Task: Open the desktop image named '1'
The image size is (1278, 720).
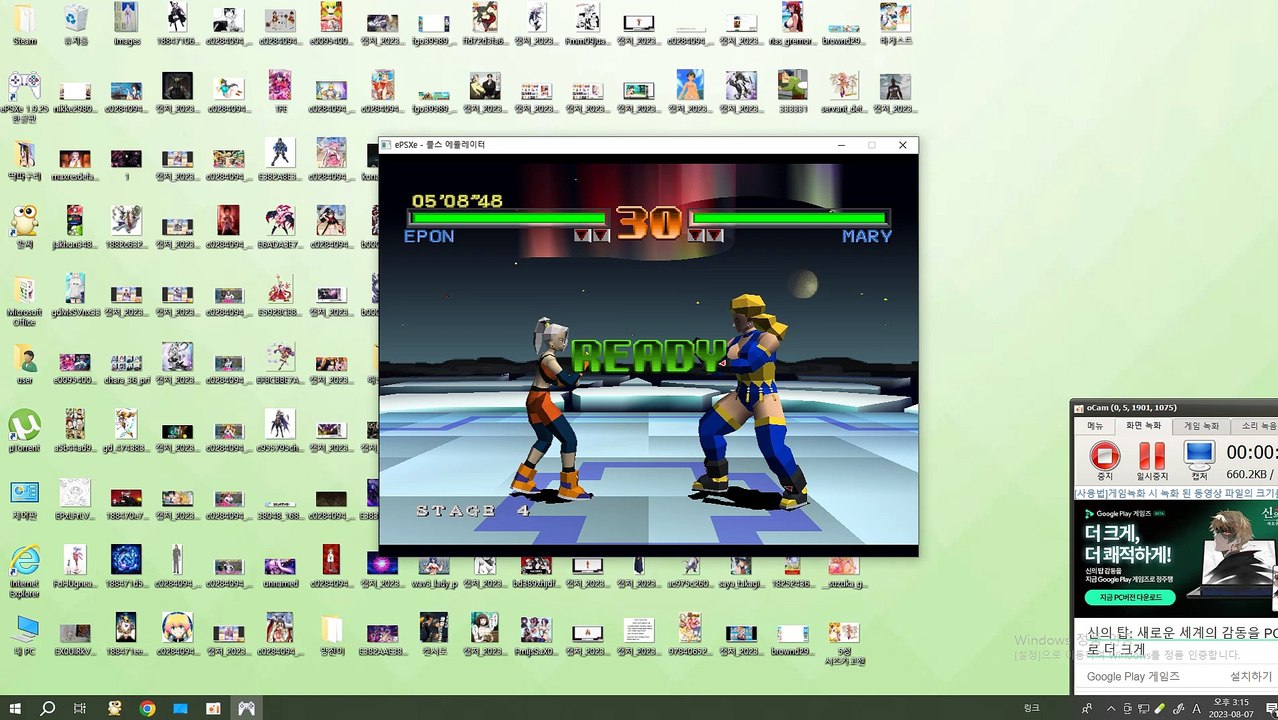Action: pyautogui.click(x=126, y=164)
